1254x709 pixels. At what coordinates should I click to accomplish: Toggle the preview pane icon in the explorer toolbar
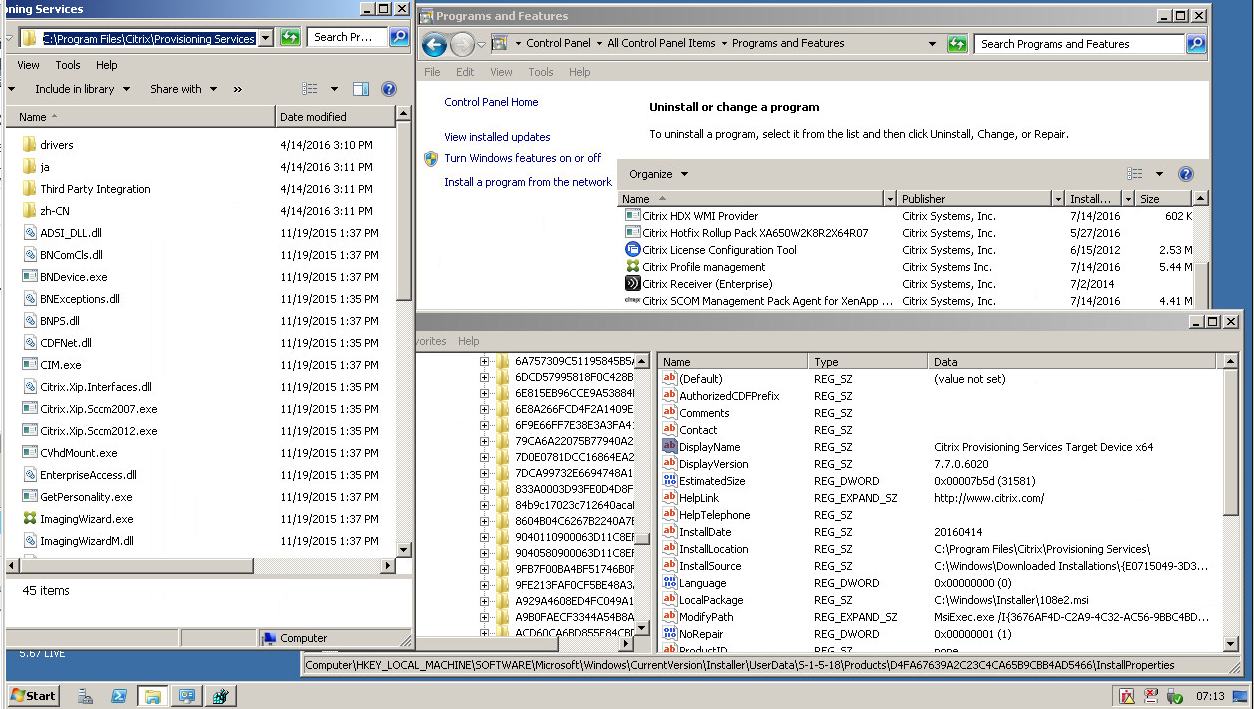361,89
